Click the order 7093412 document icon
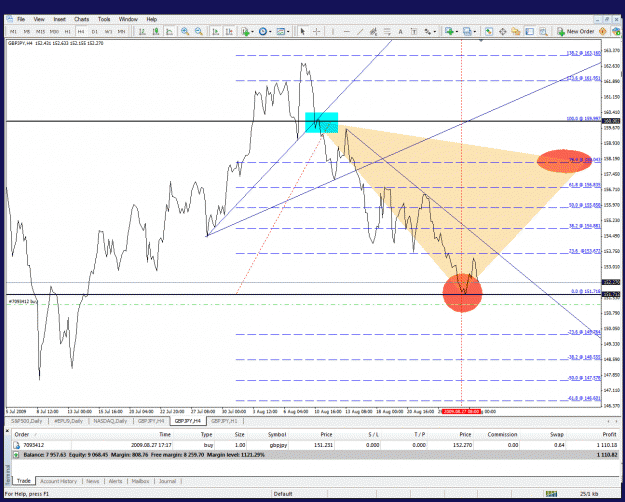This screenshot has width=625, height=502. click(x=17, y=445)
